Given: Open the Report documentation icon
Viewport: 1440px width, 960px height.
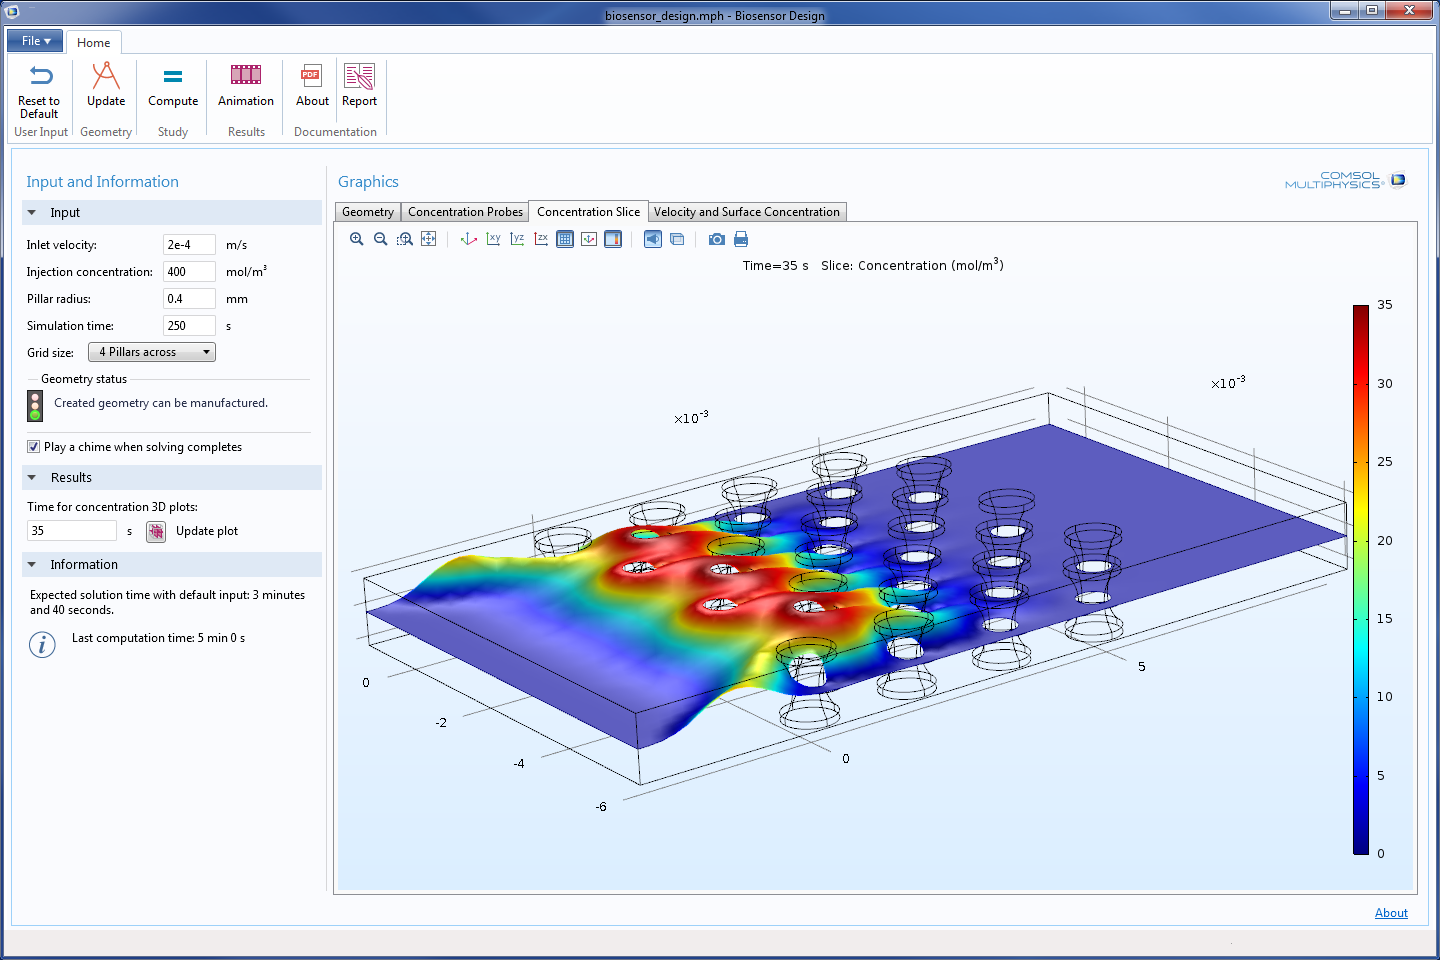Looking at the screenshot, I should click(359, 86).
